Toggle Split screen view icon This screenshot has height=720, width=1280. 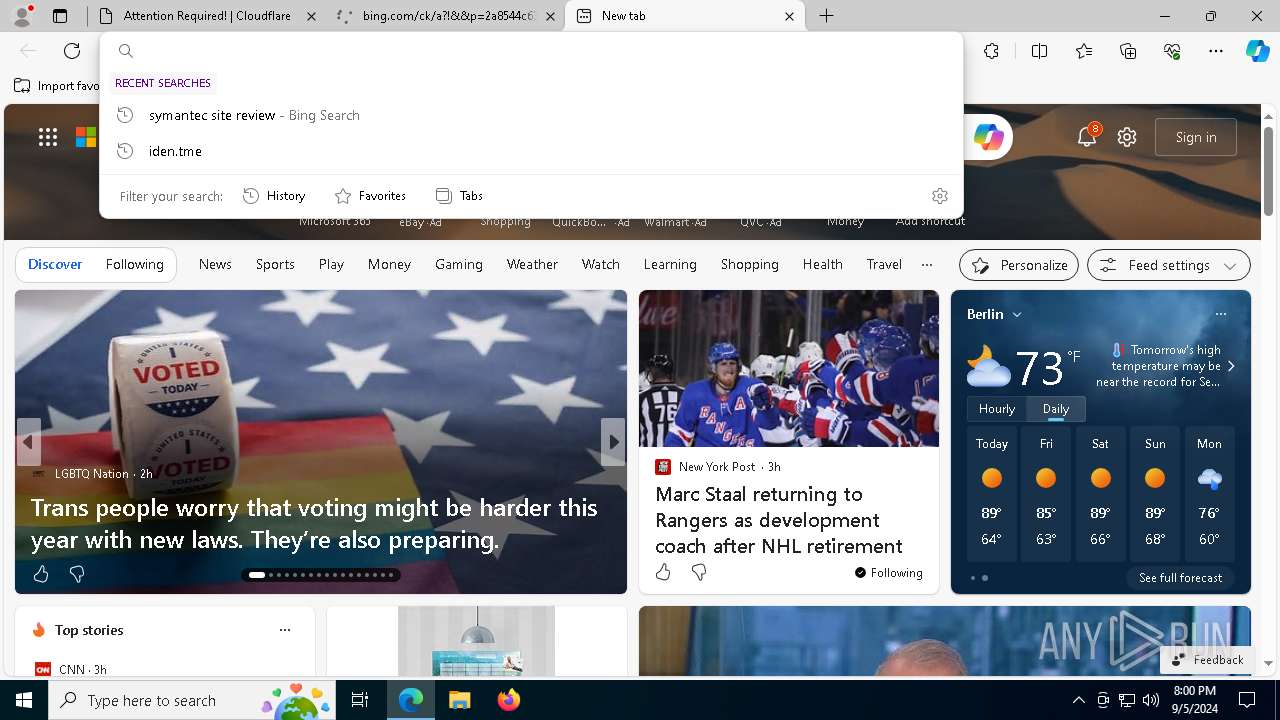(x=1039, y=51)
